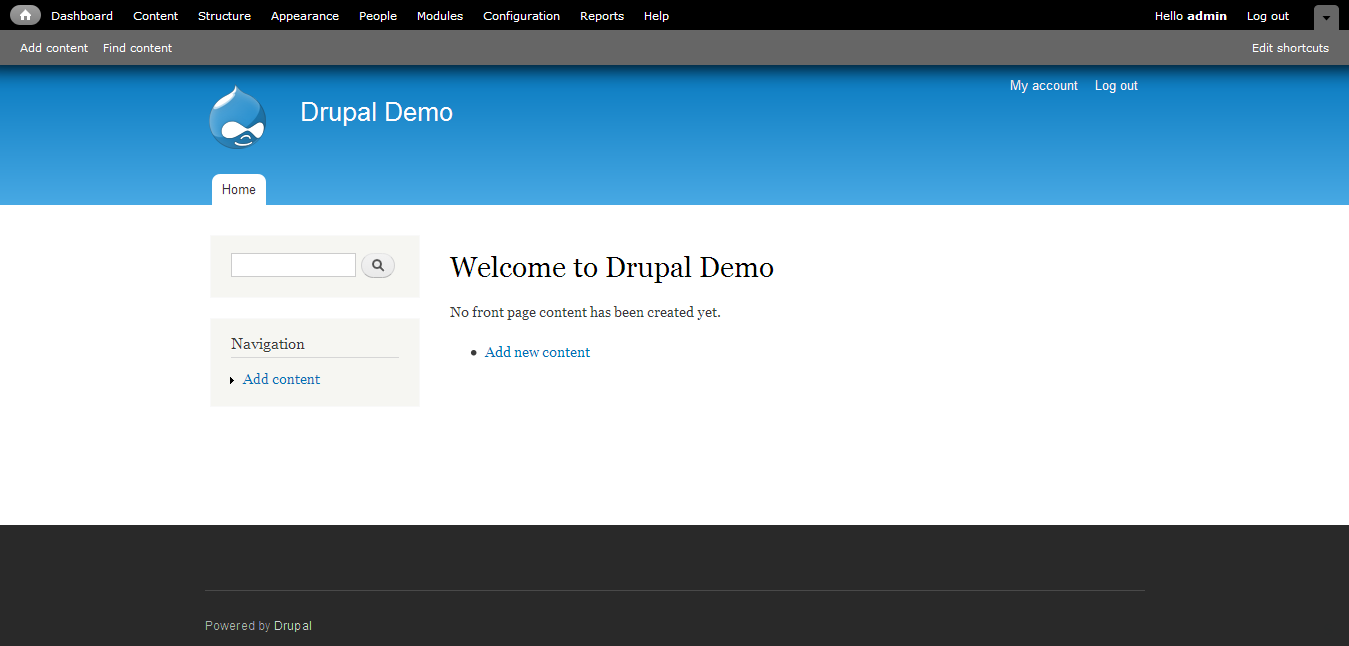Open the Dashboard menu
The image size is (1349, 646).
(82, 16)
